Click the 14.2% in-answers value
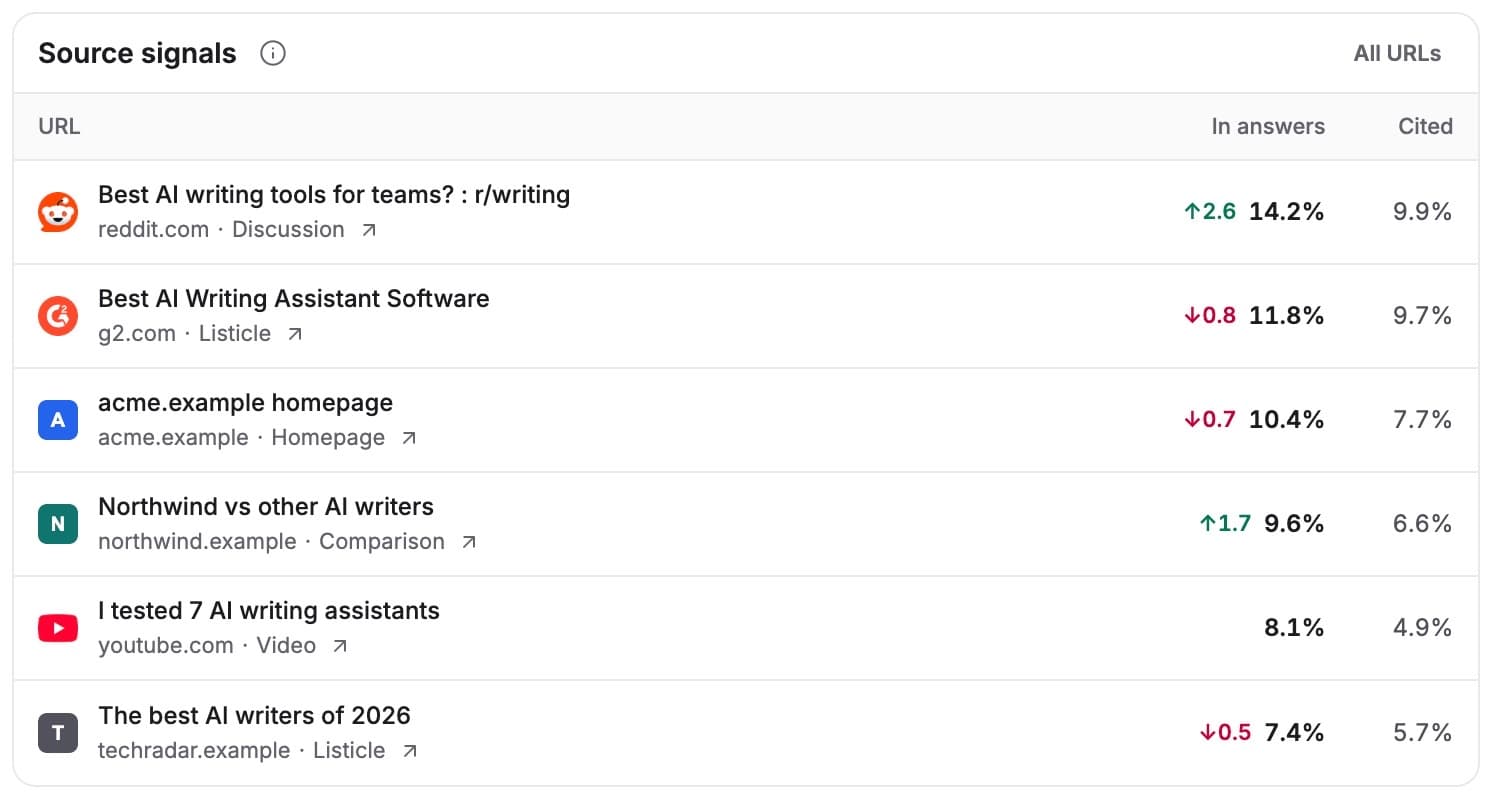This screenshot has width=1492, height=798. [1287, 212]
